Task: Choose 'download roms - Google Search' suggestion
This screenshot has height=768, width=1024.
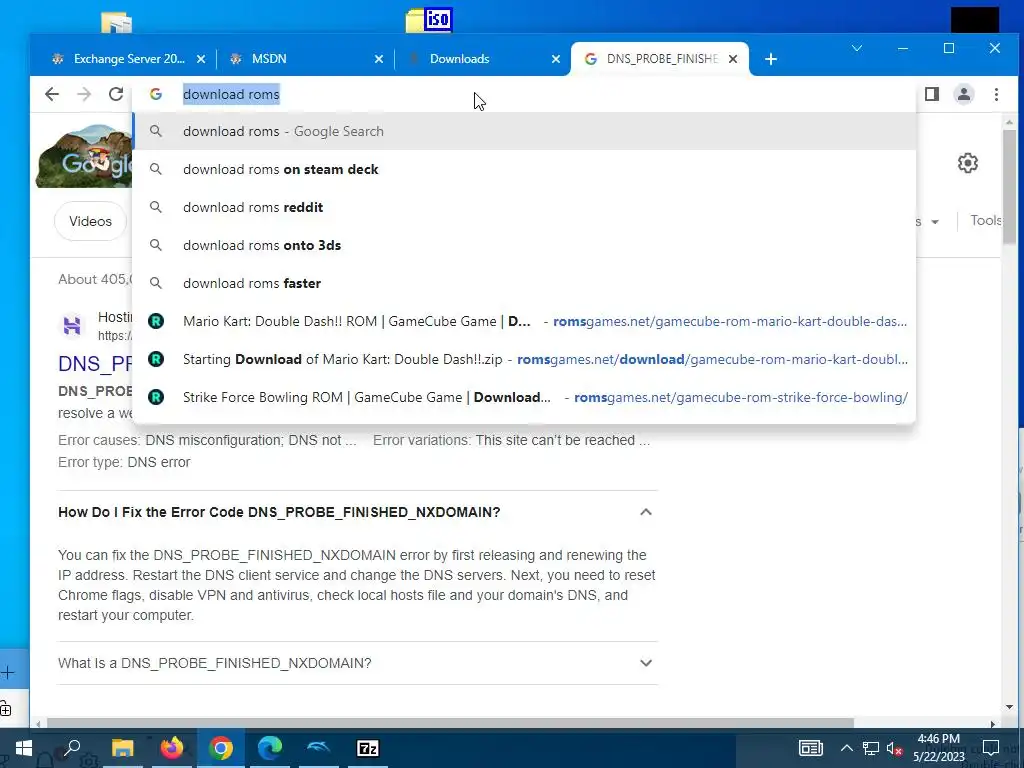Action: [524, 131]
